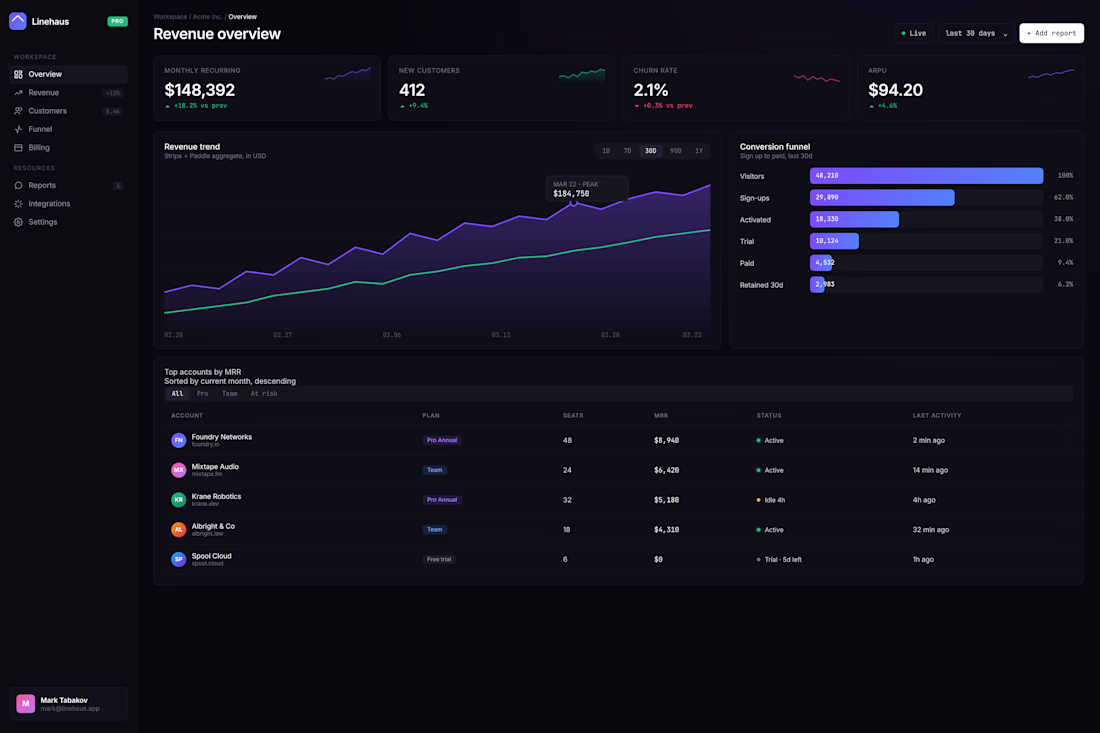Open the Billing sidebar menu item
Screen dimensions: 1100x733
pyautogui.click(x=69, y=147)
